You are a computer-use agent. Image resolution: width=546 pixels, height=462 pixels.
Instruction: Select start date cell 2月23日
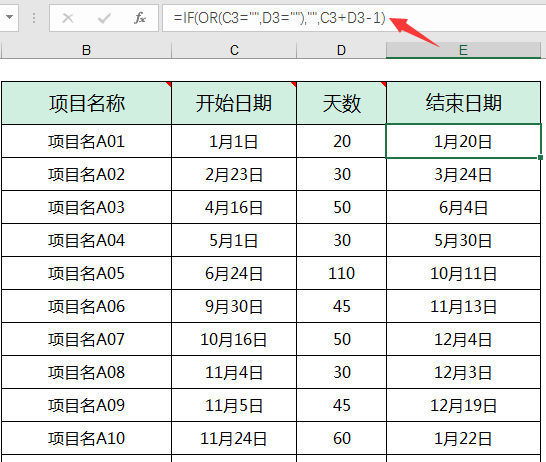click(234, 174)
